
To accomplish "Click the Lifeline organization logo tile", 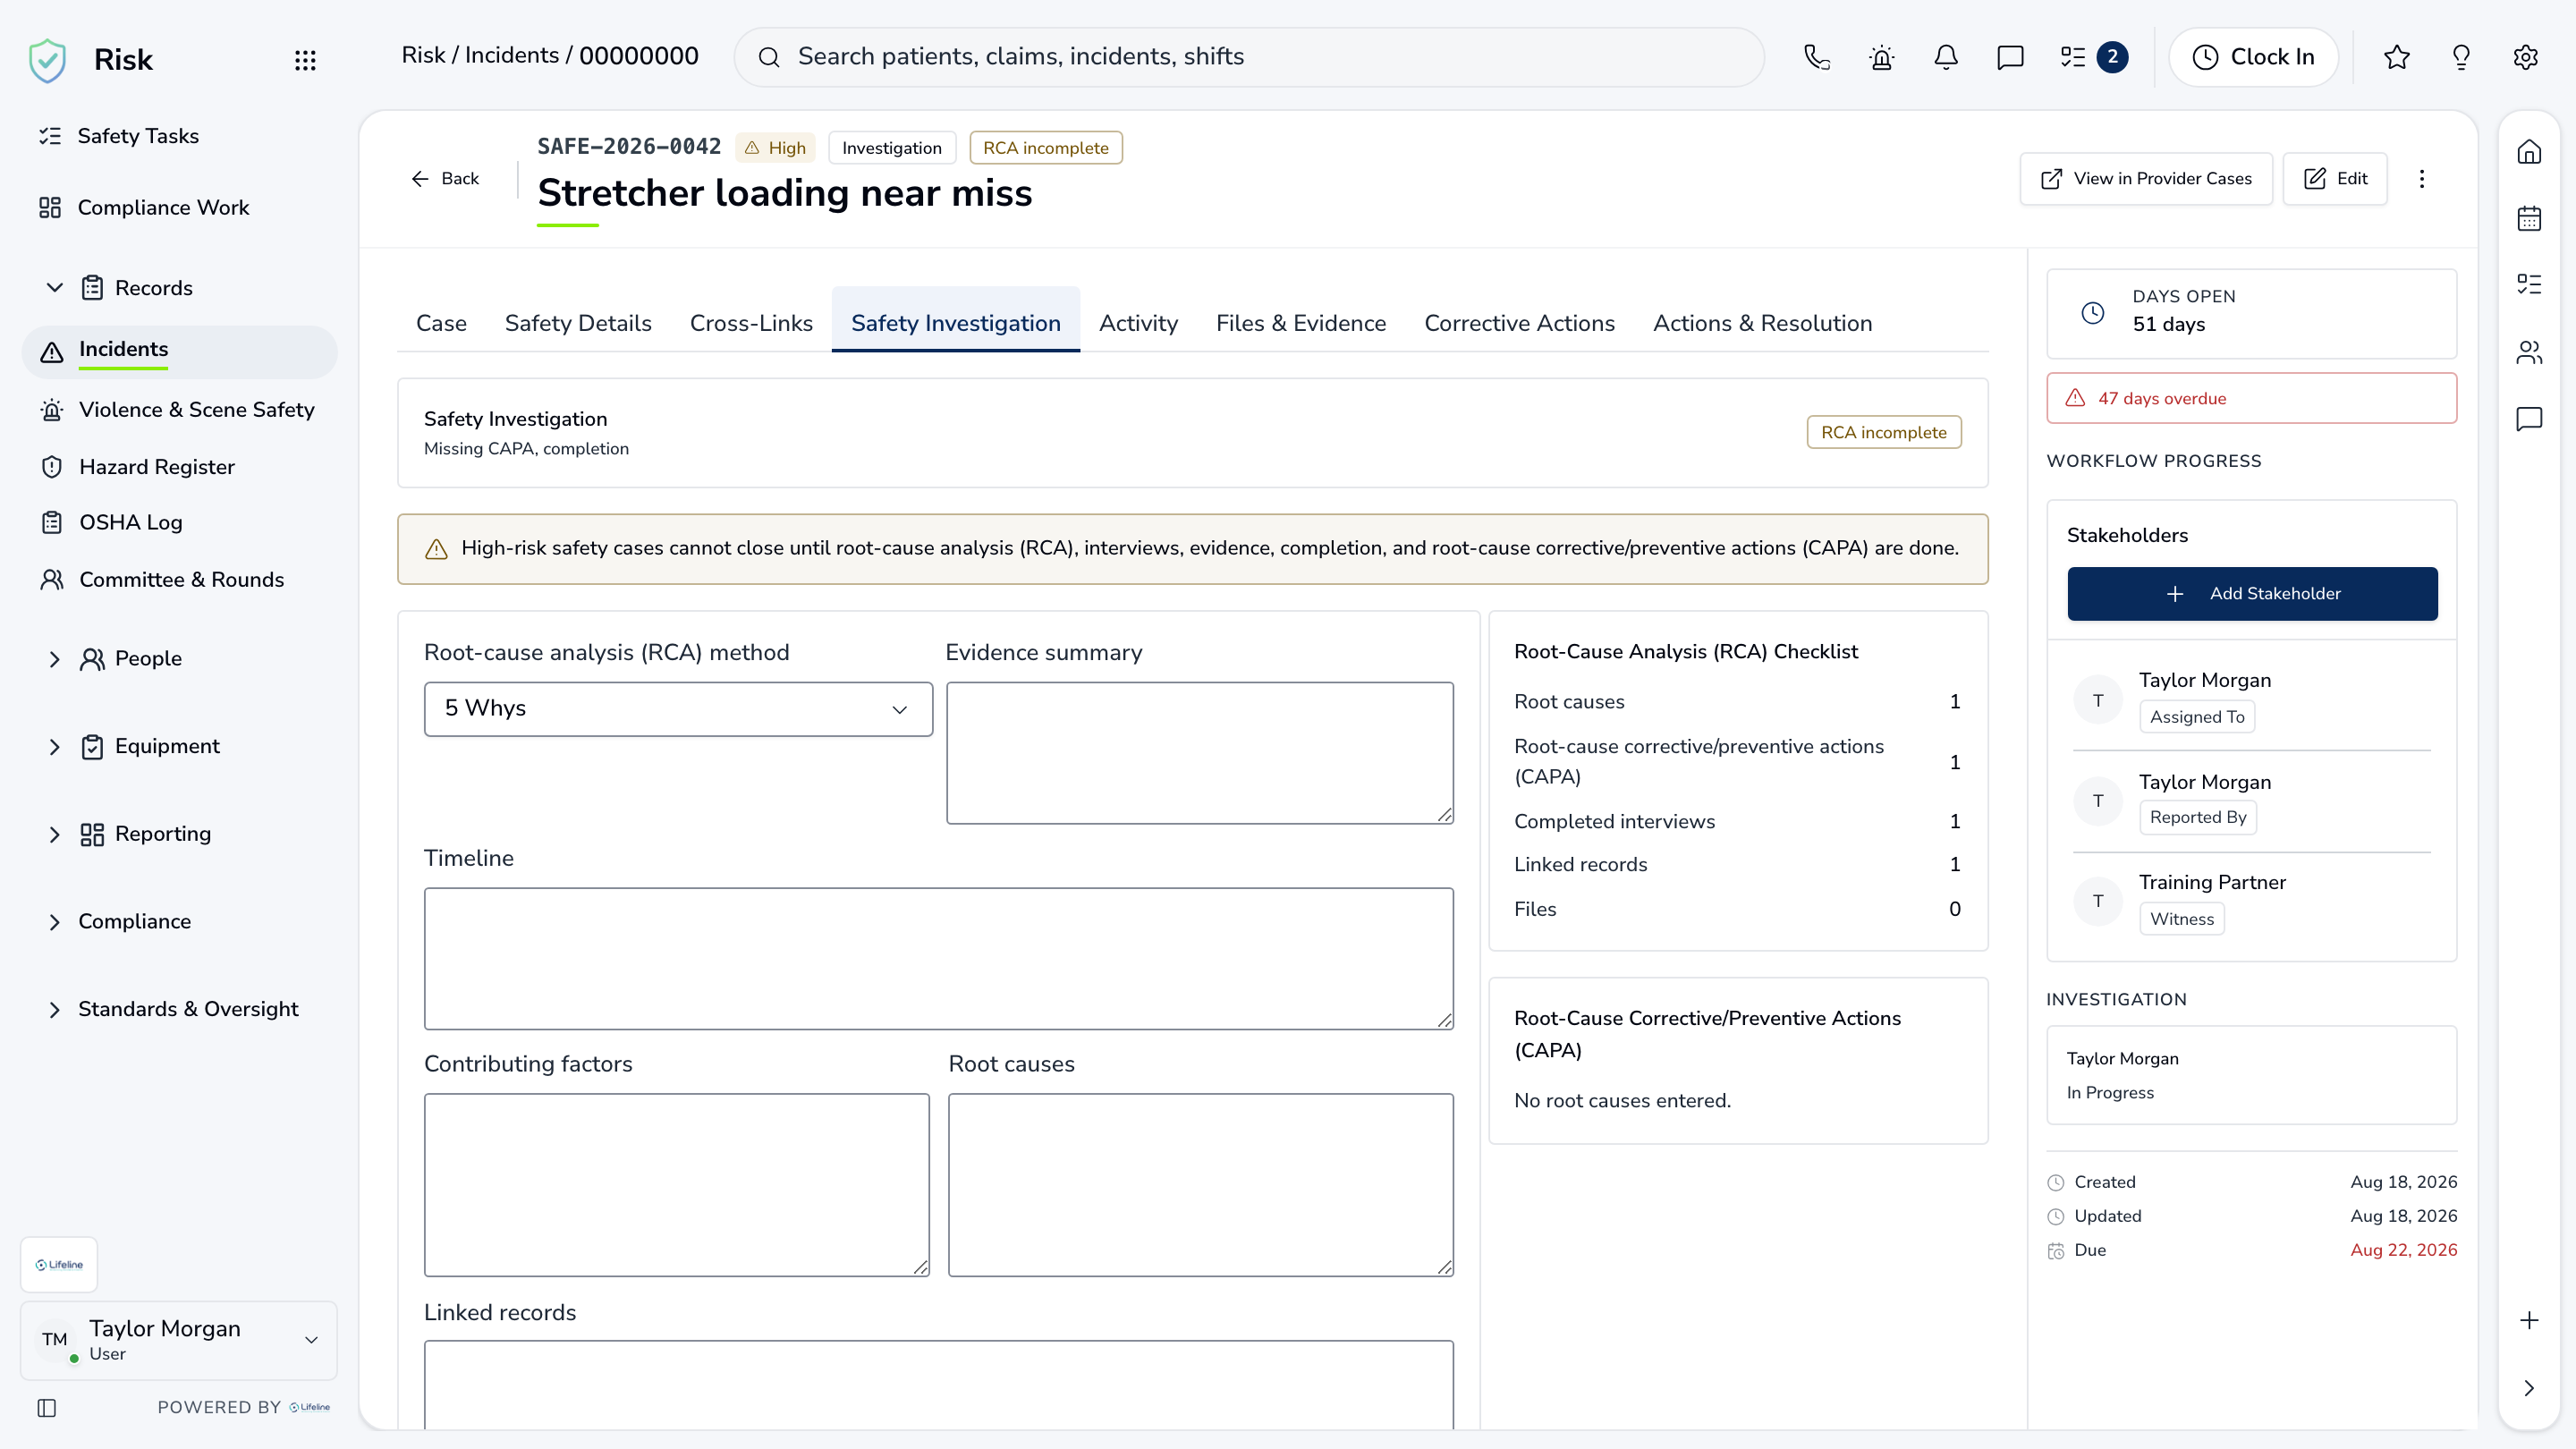I will [x=59, y=1264].
